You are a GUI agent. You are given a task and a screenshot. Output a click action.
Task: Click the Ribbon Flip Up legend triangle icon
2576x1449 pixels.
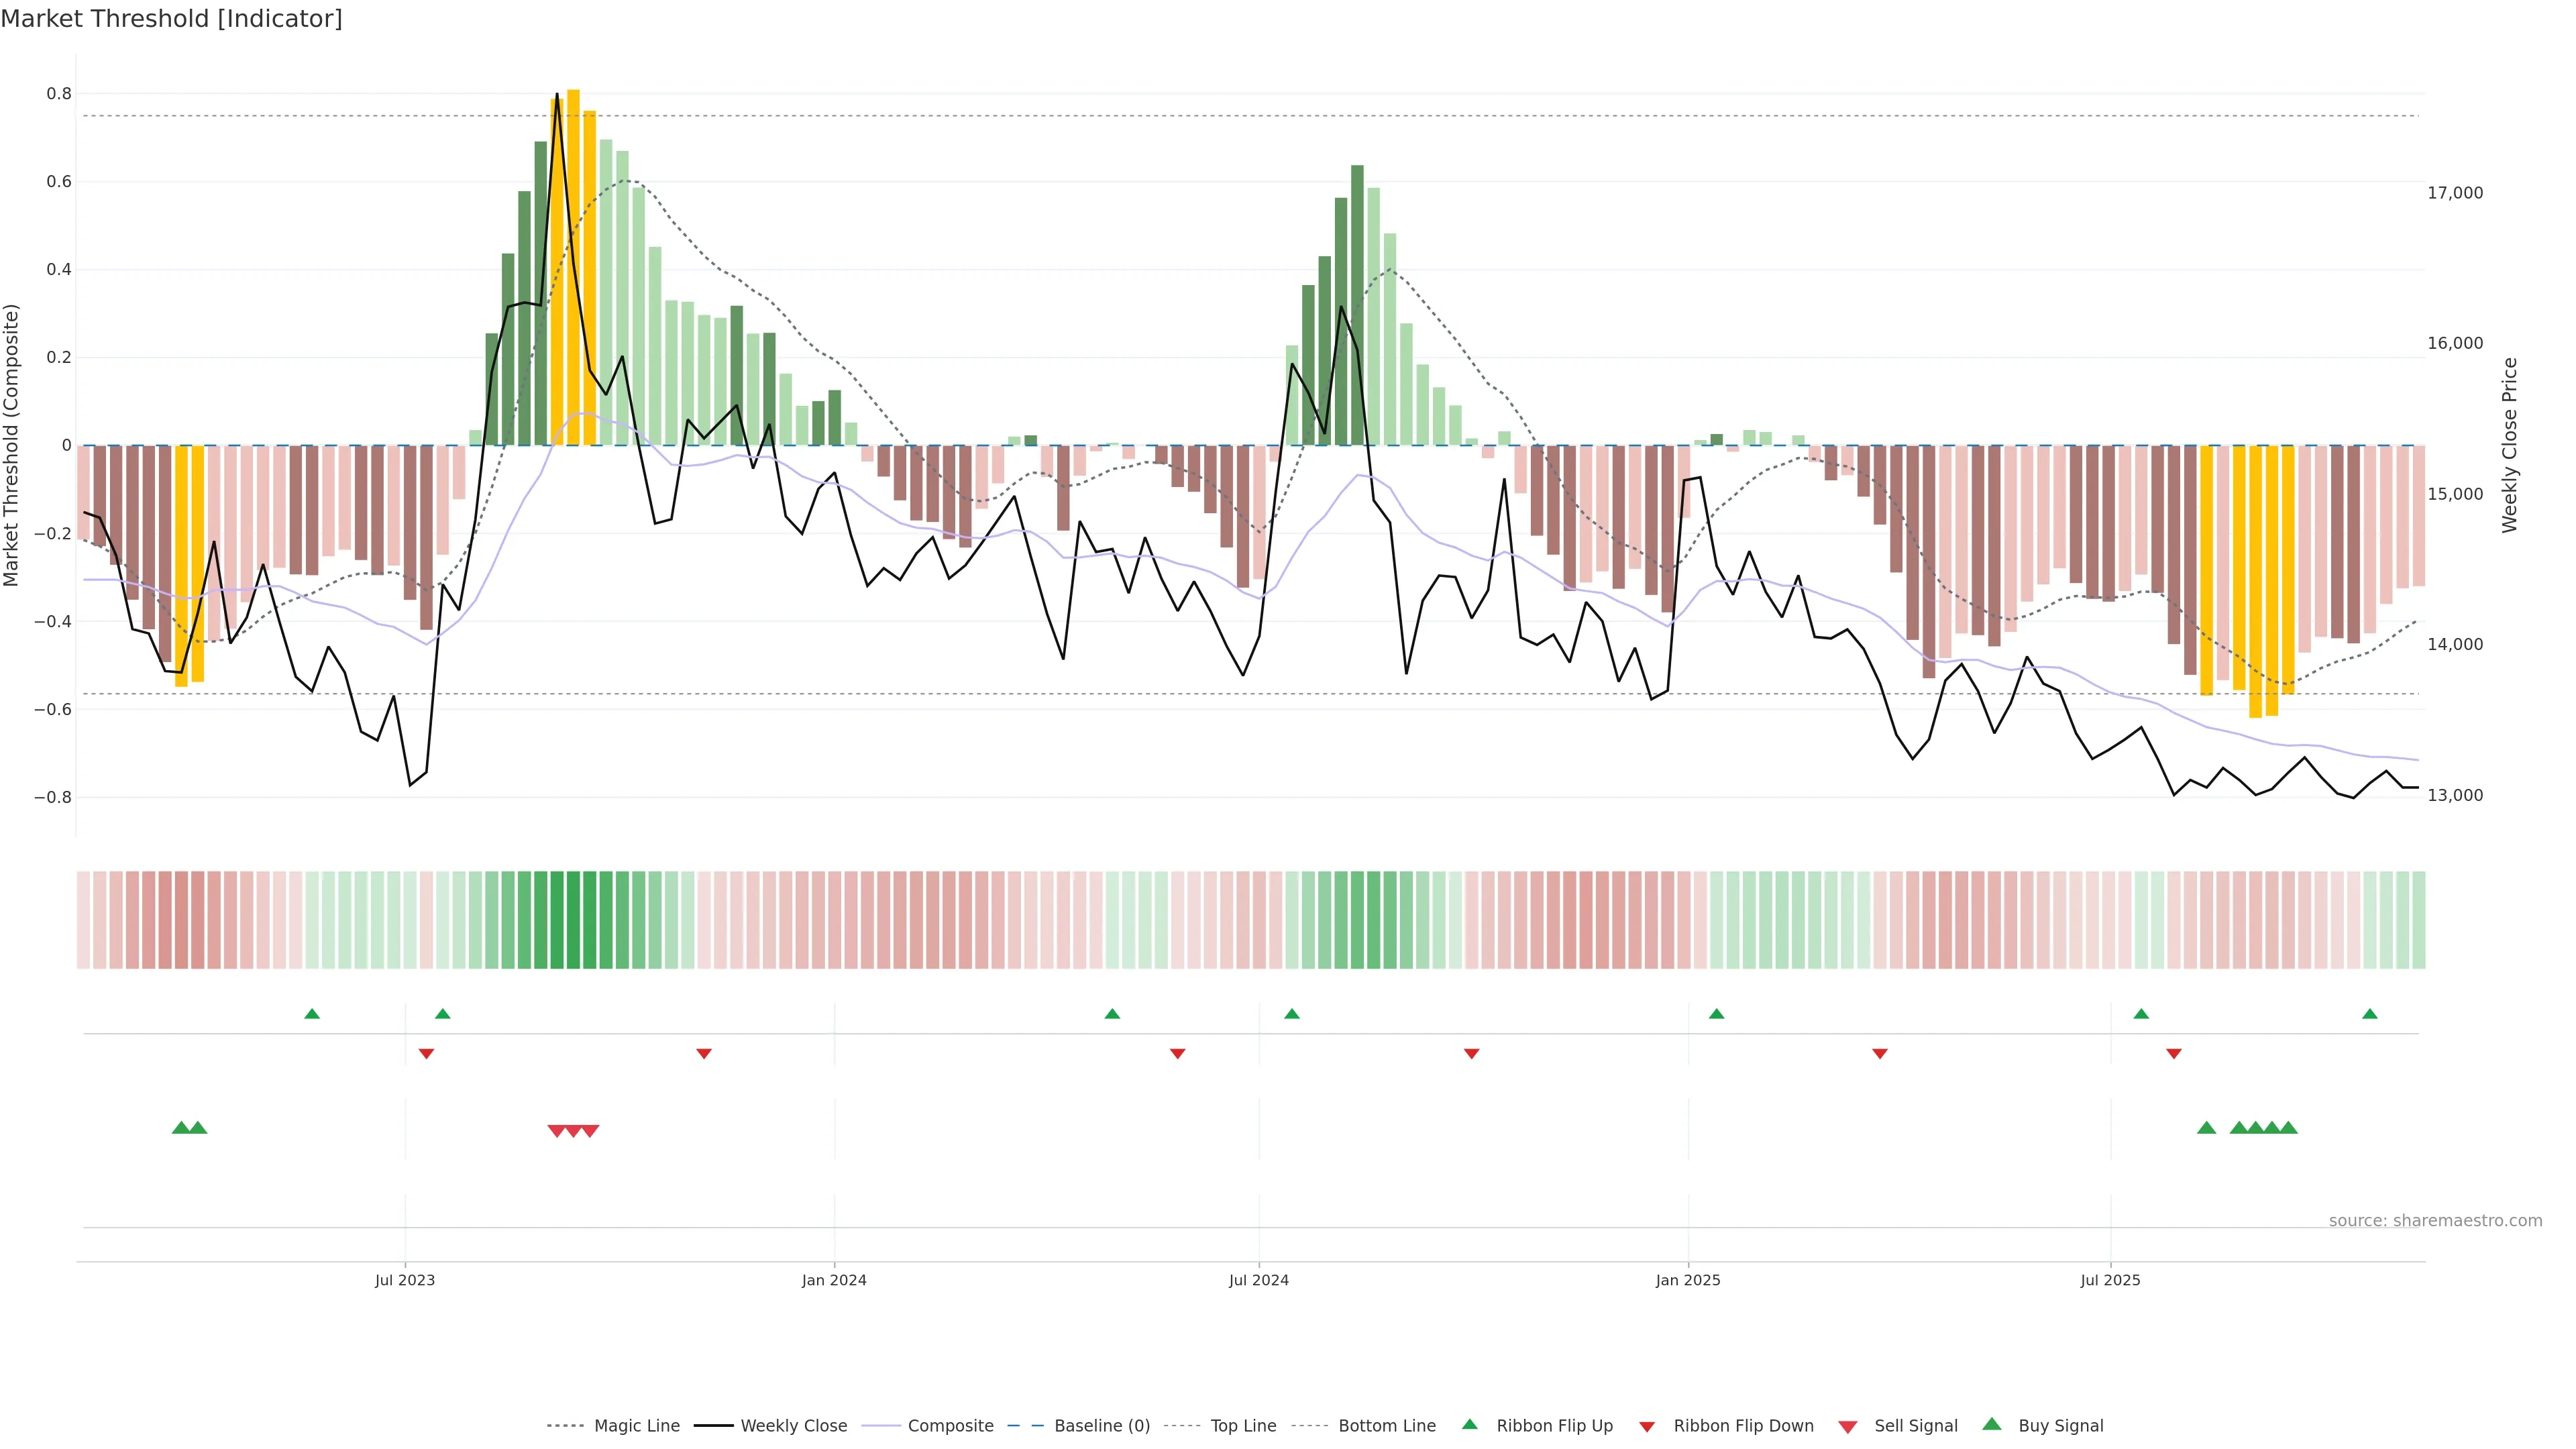[x=1469, y=1424]
